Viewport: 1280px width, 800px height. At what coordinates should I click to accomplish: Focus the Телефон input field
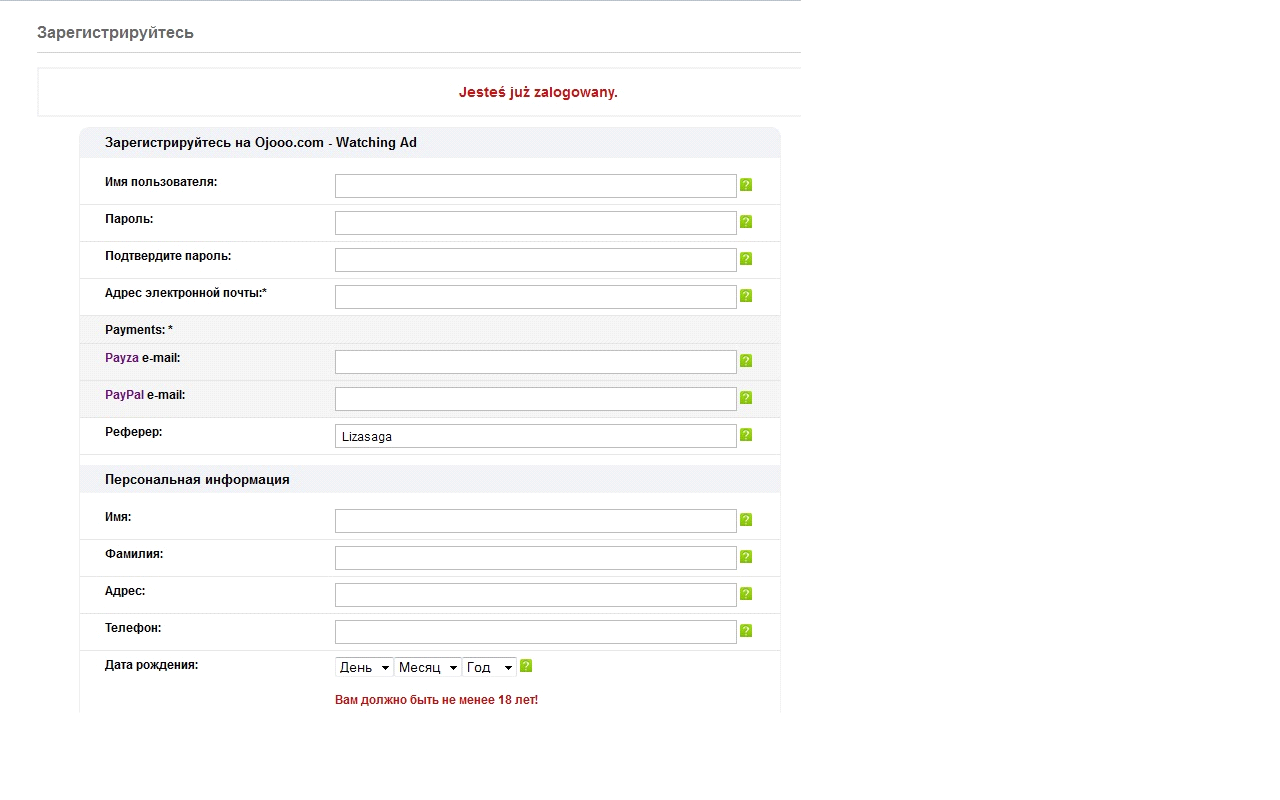pos(536,632)
